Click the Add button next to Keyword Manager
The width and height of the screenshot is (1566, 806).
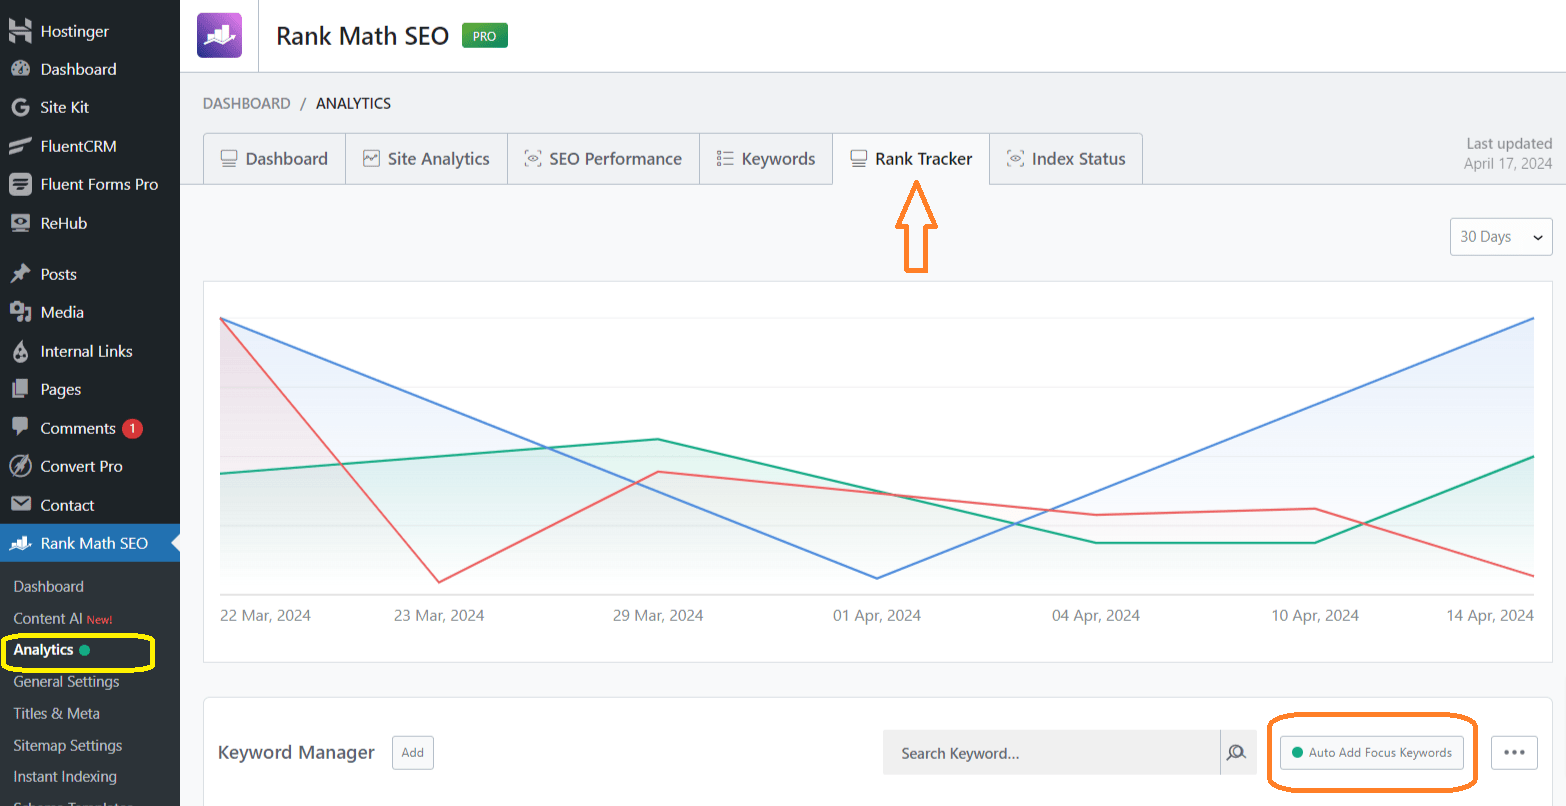pyautogui.click(x=413, y=753)
